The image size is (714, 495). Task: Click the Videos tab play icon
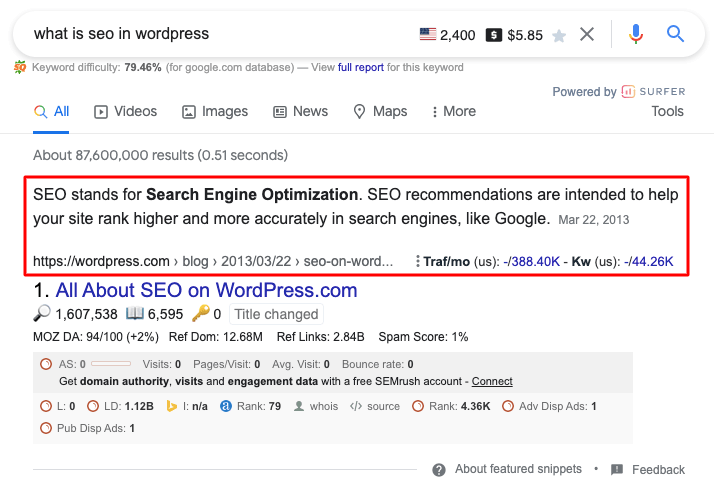[x=101, y=112]
